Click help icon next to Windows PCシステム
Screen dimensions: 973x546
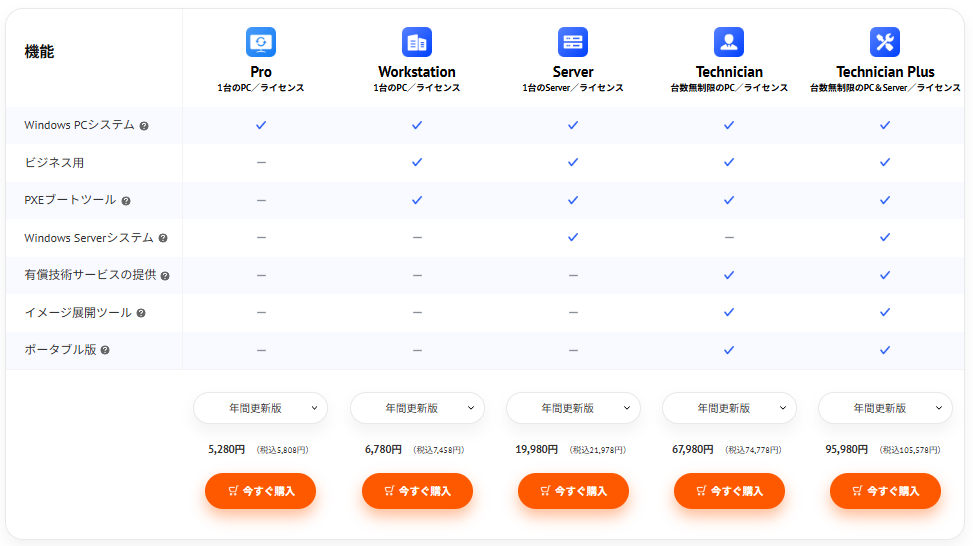pos(144,126)
